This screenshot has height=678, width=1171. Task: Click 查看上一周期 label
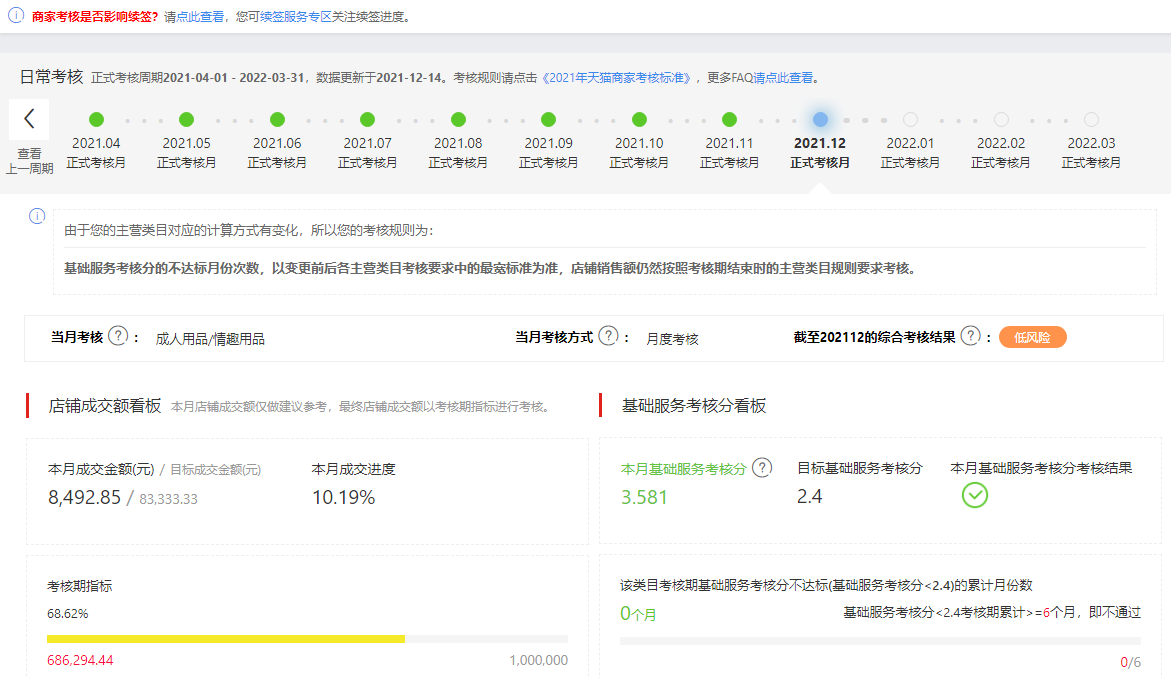tap(30, 161)
